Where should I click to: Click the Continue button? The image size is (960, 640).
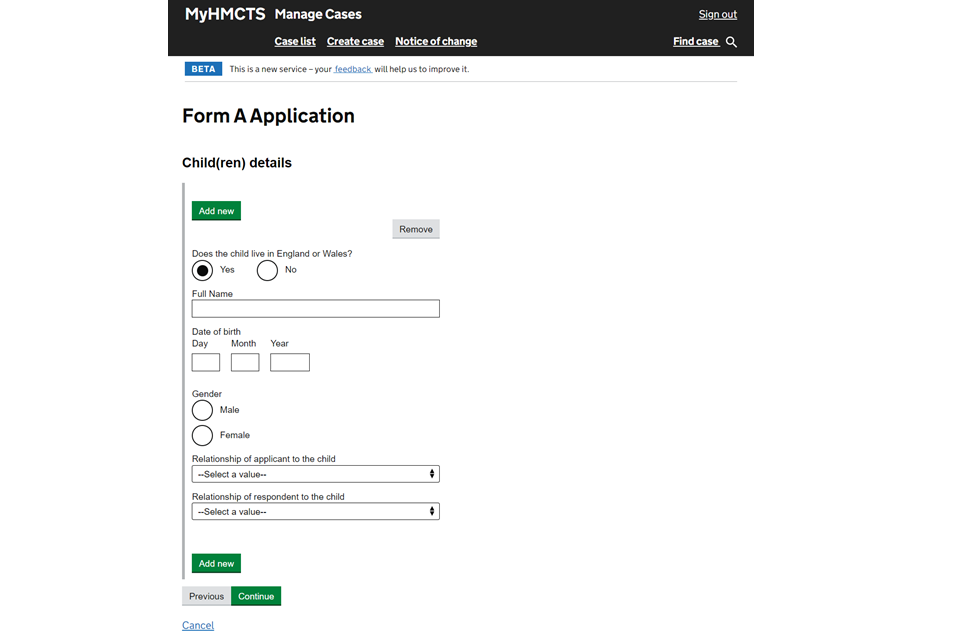pyautogui.click(x=256, y=596)
